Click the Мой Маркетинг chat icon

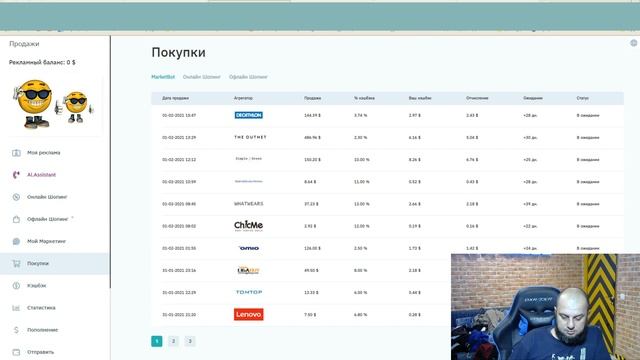[16, 241]
